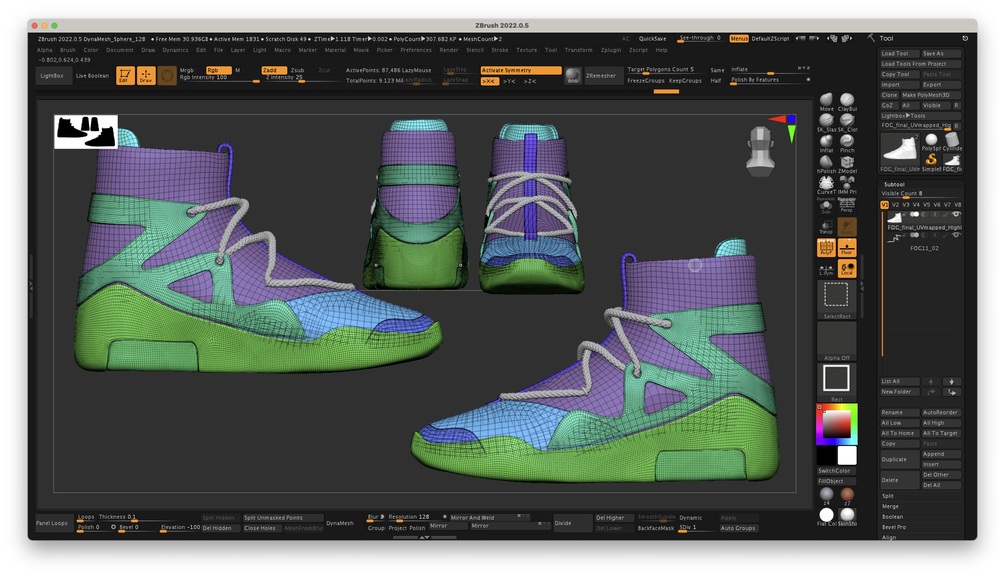
Task: Select the SkinShade material
Action: click(847, 516)
